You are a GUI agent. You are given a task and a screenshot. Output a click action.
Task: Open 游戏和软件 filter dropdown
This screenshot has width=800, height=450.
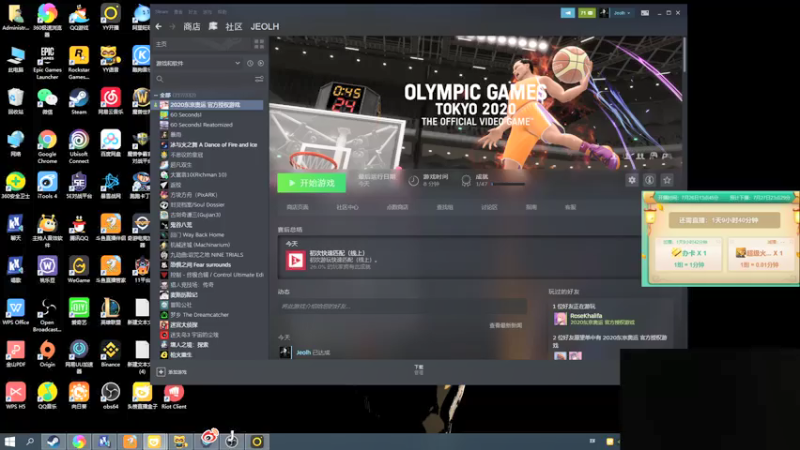click(x=198, y=63)
